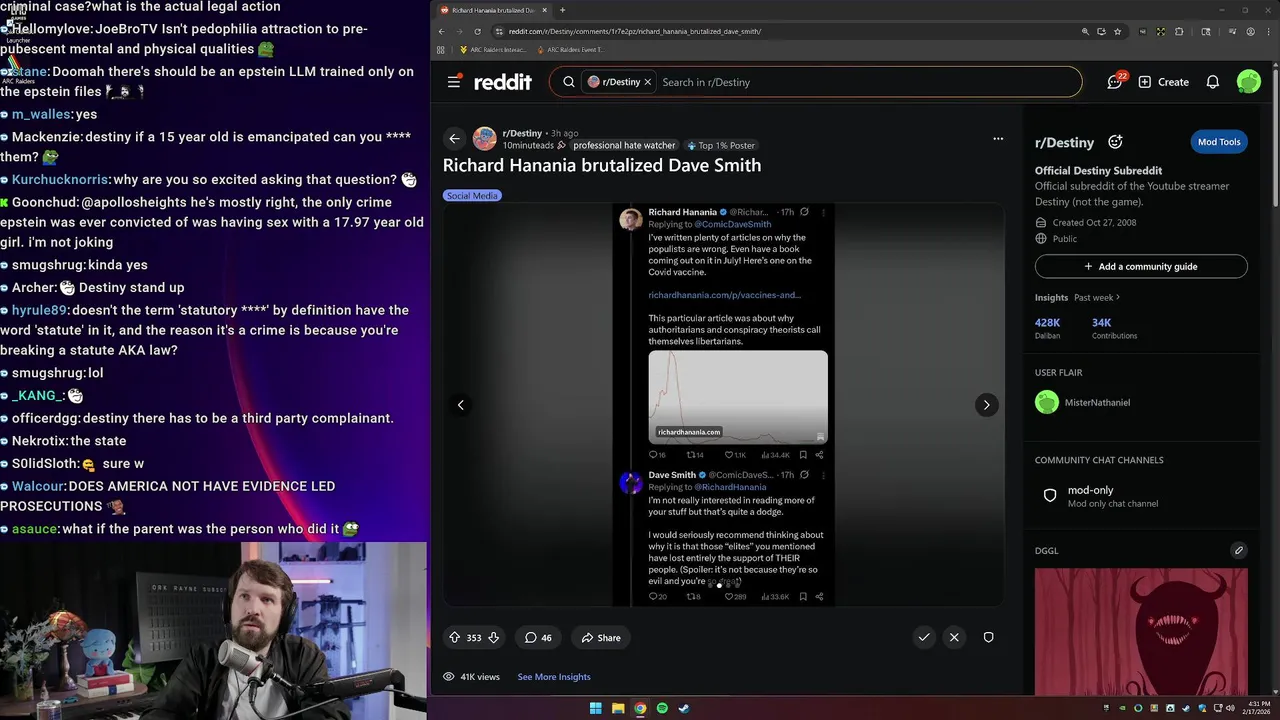Screen dimensions: 1280x720
Task: Open user 10minuteads profile
Action: [x=528, y=145]
